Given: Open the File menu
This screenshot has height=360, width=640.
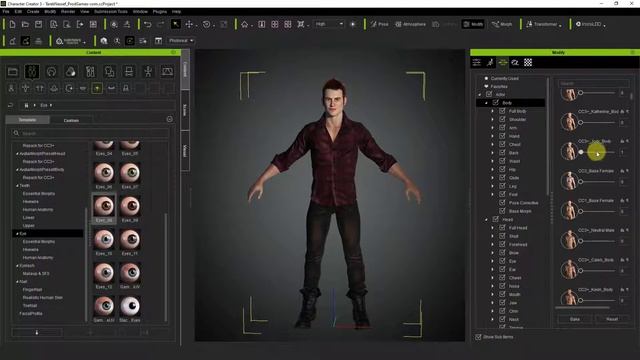Looking at the screenshot, I should [x=6, y=11].
